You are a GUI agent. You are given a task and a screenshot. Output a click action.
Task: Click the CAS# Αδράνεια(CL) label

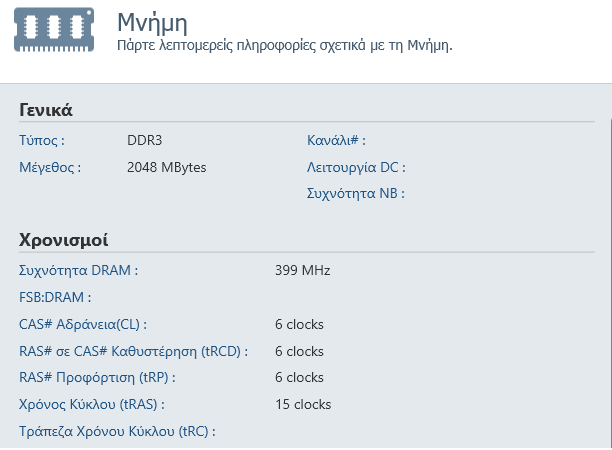pos(84,324)
